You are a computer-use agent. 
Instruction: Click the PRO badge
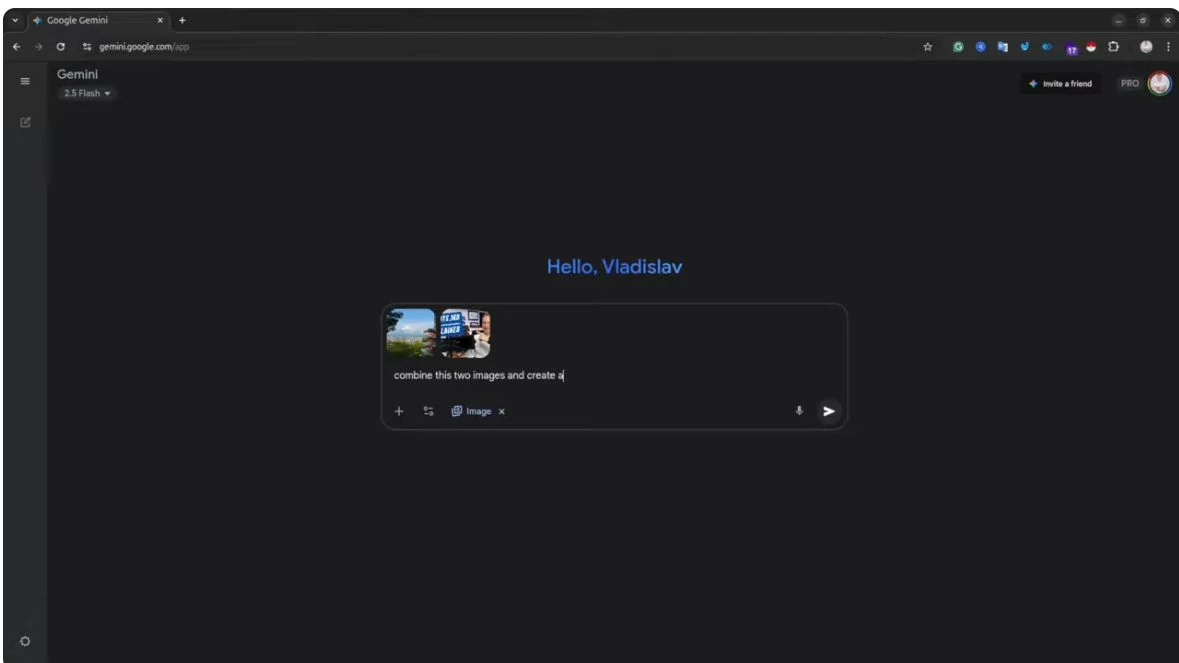[1129, 83]
